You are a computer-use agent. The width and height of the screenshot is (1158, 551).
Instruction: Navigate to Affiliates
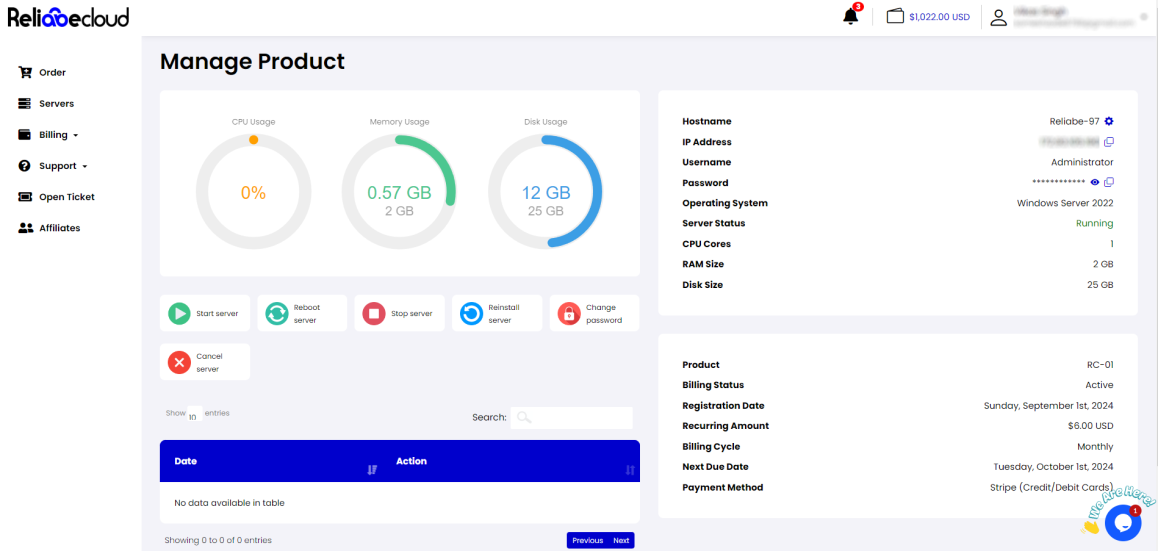coord(59,227)
